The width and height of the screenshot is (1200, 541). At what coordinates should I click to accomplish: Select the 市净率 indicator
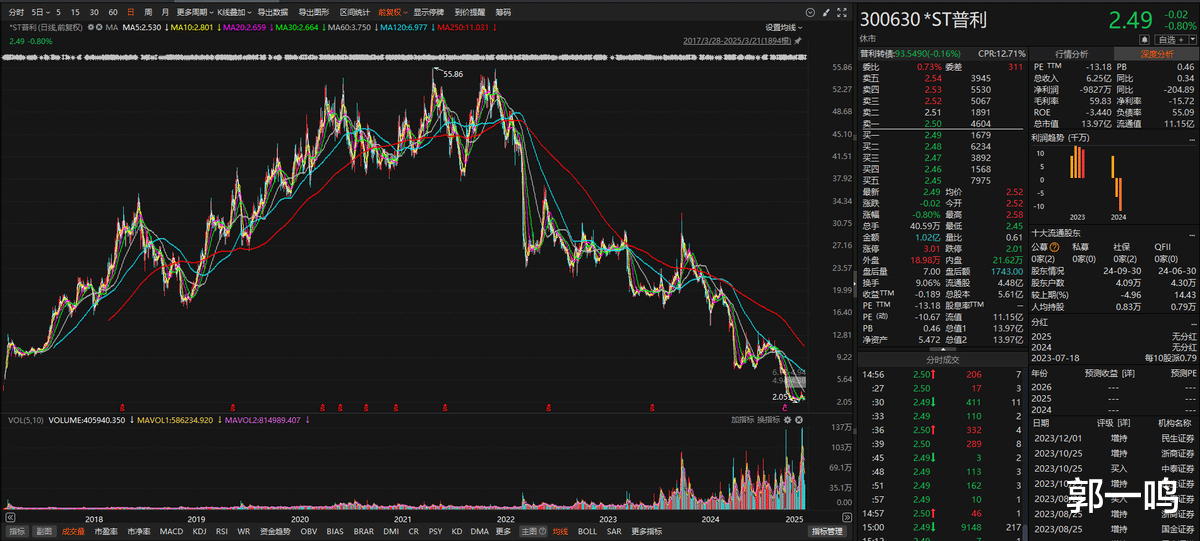(x=139, y=531)
